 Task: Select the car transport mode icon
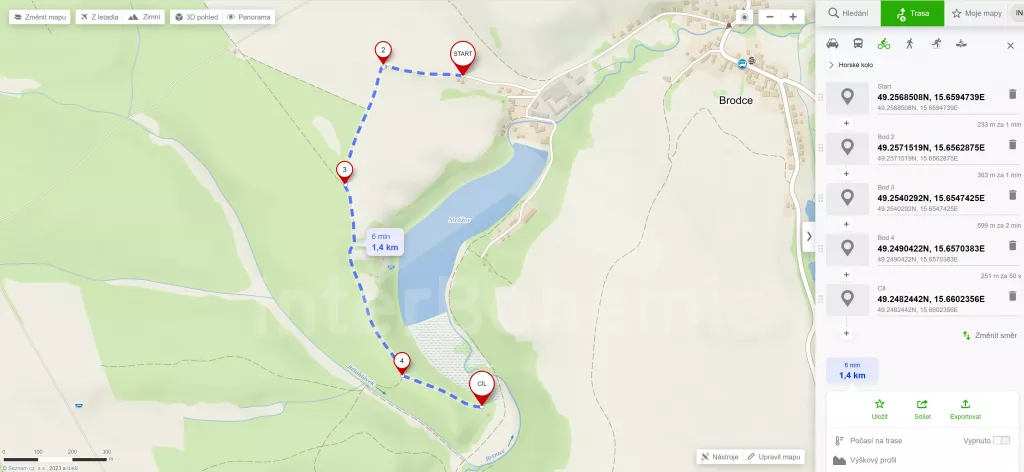coord(832,44)
